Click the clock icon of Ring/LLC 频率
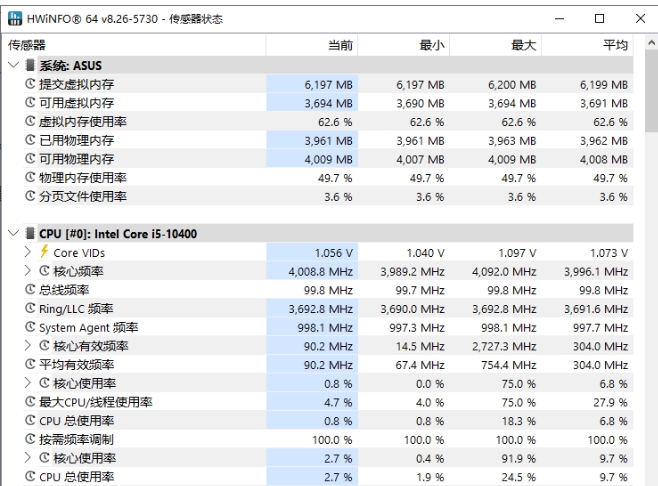Image resolution: width=658 pixels, height=486 pixels. click(30, 308)
